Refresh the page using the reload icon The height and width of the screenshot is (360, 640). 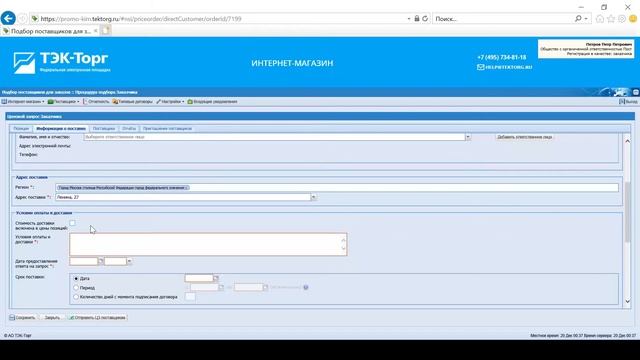pos(425,18)
